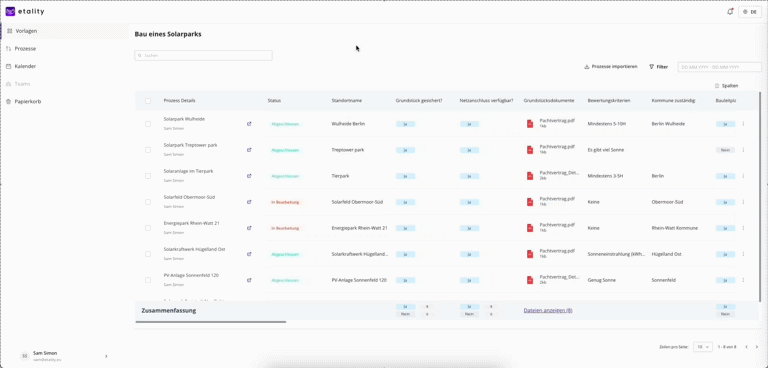Open the rows-per-page dropdown showing 10
The image size is (768, 368).
702,346
